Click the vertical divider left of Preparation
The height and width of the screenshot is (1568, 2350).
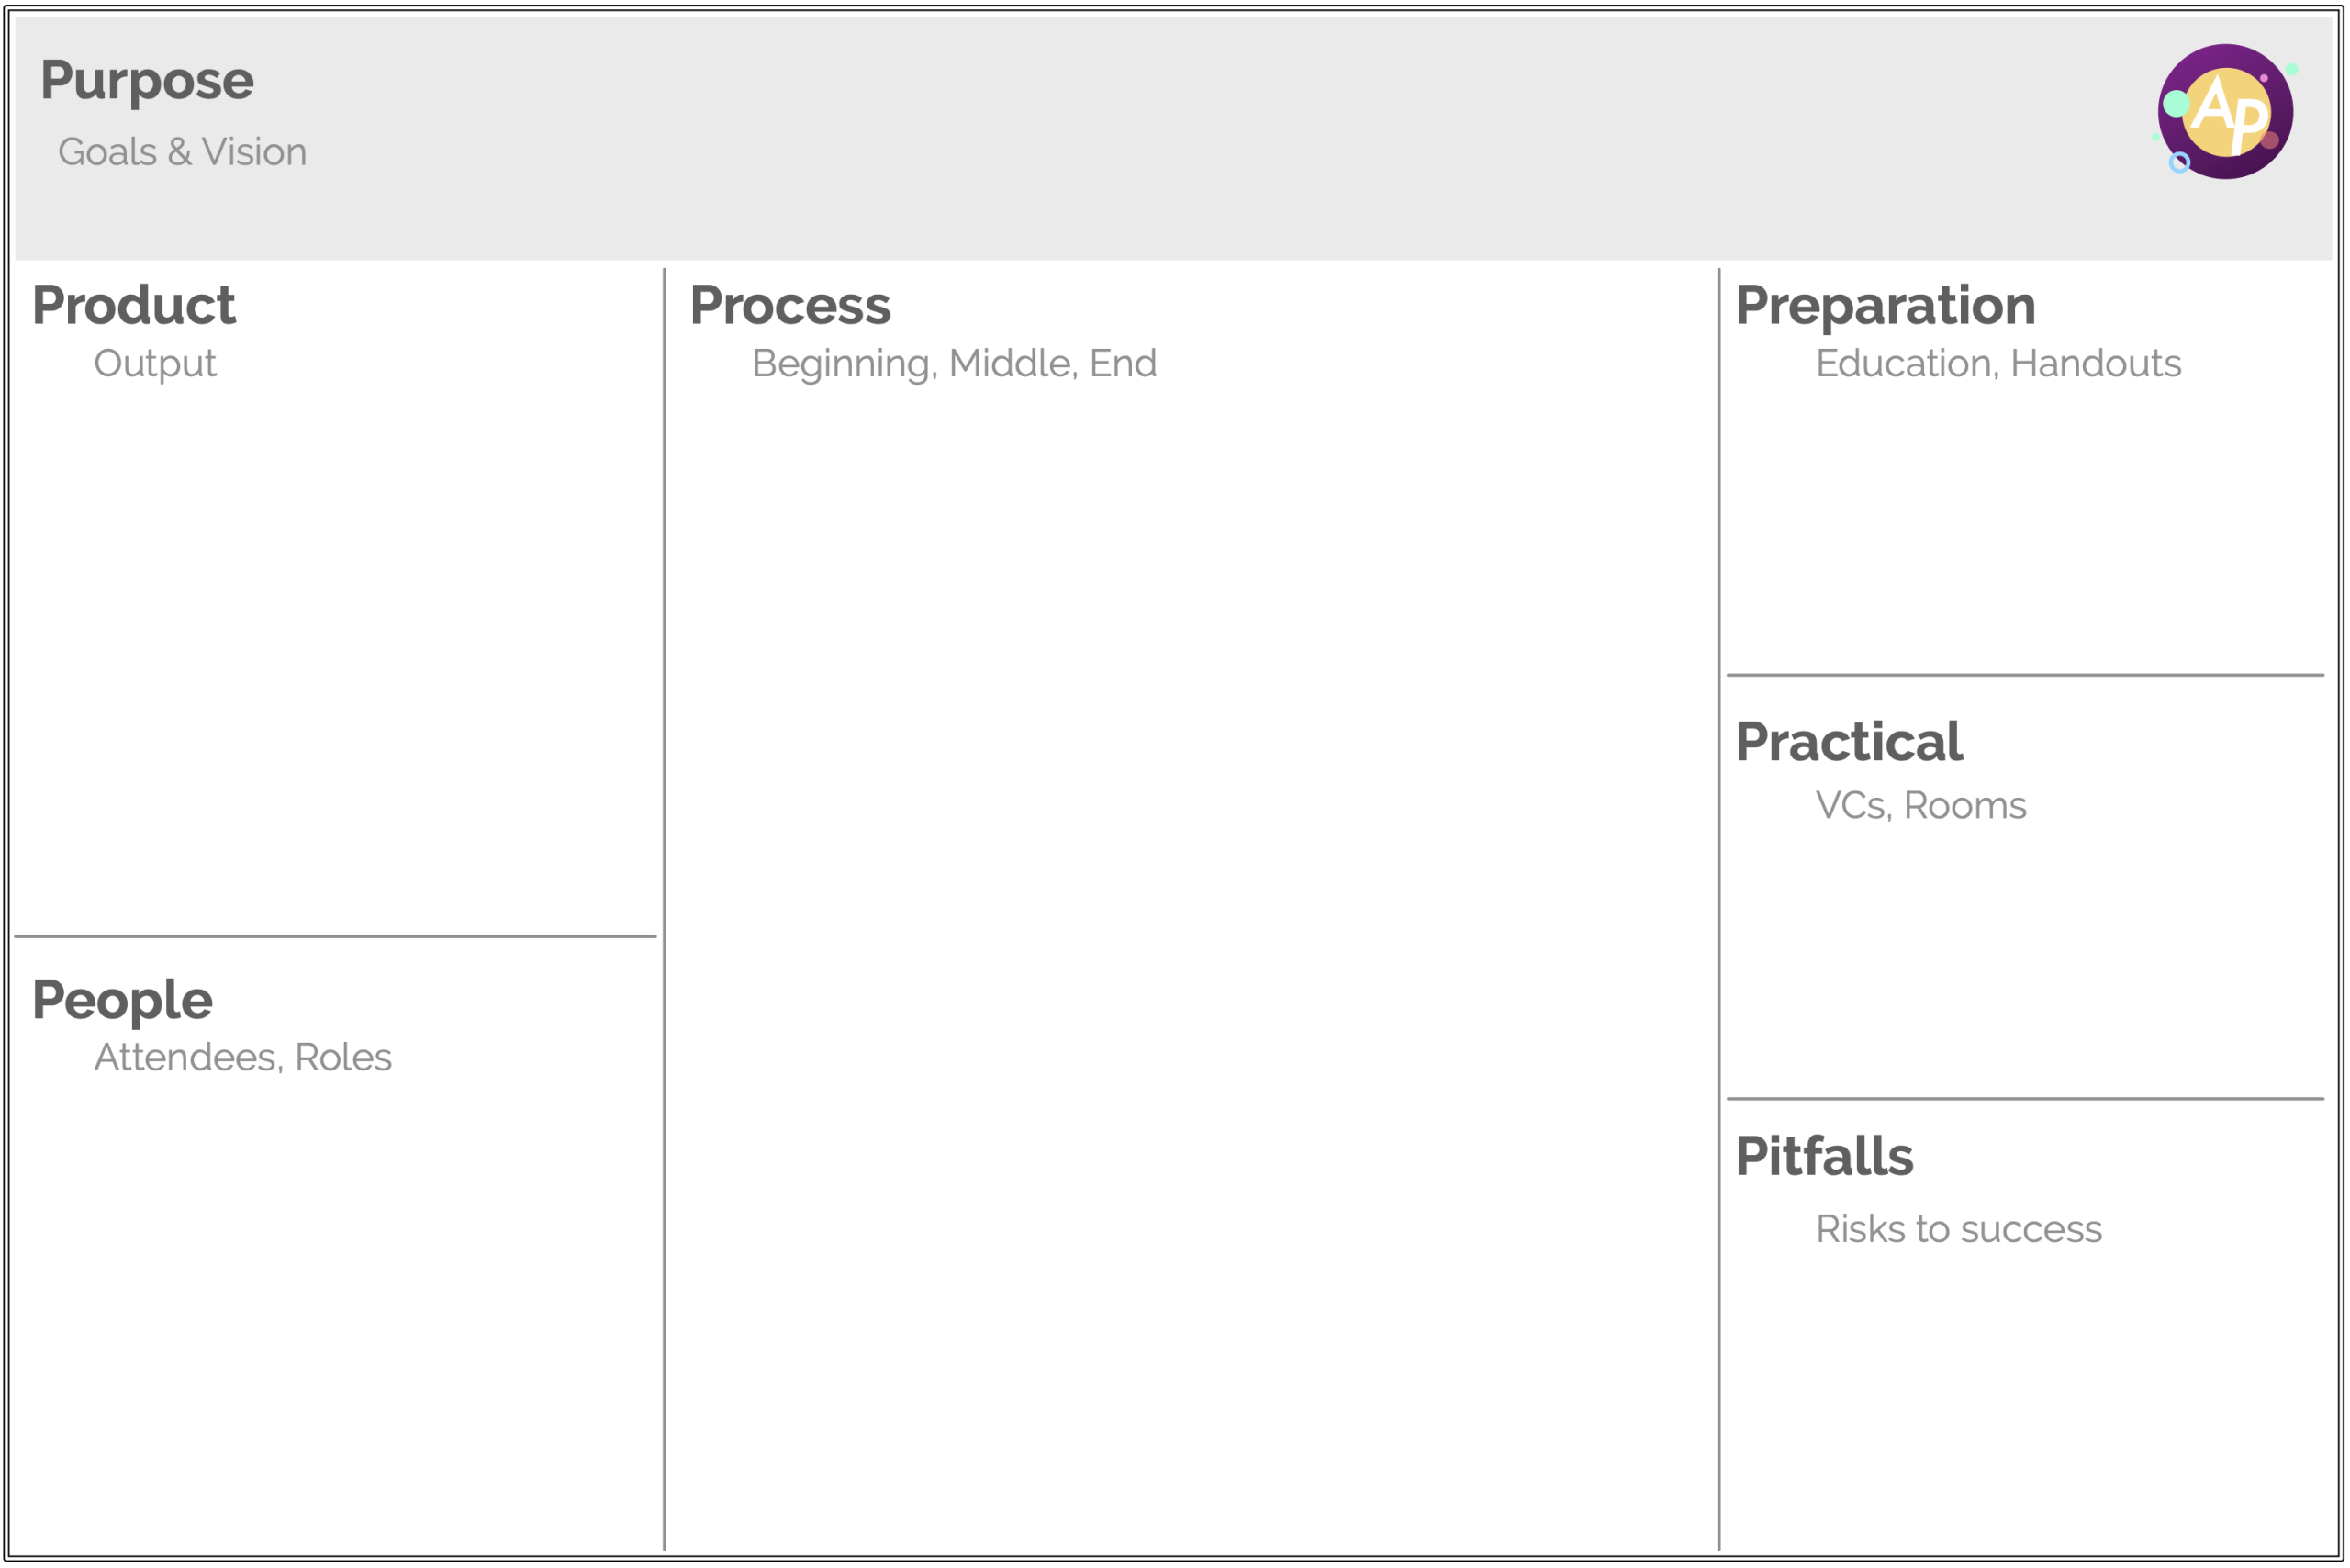[1719, 909]
